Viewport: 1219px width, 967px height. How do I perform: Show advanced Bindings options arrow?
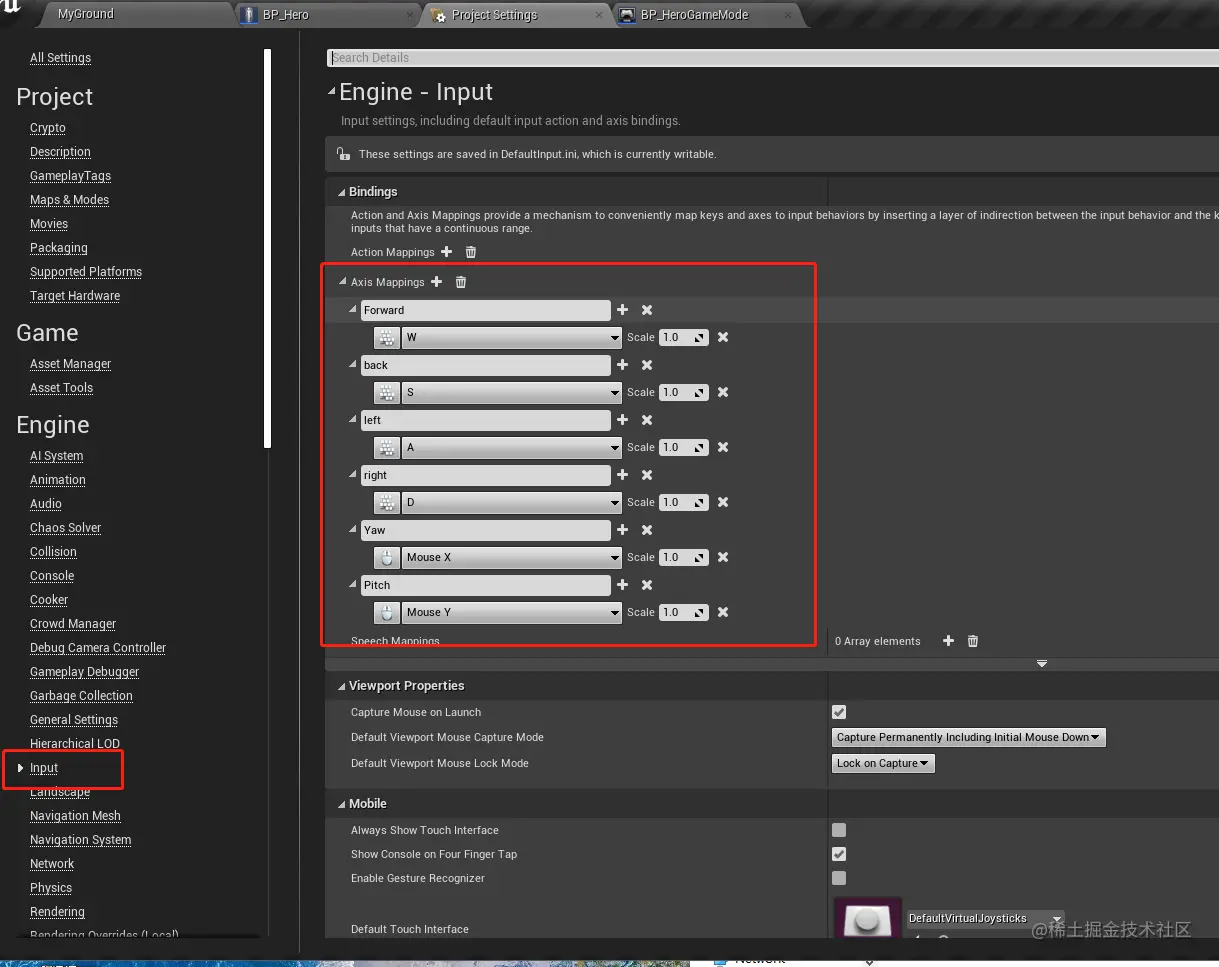coord(1042,664)
